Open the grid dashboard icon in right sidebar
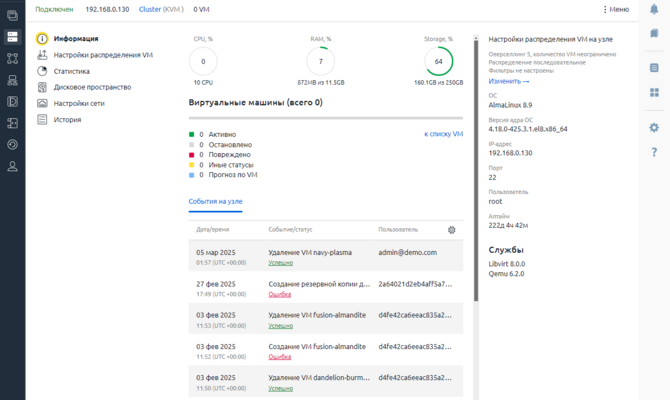The height and width of the screenshot is (400, 670). click(654, 92)
